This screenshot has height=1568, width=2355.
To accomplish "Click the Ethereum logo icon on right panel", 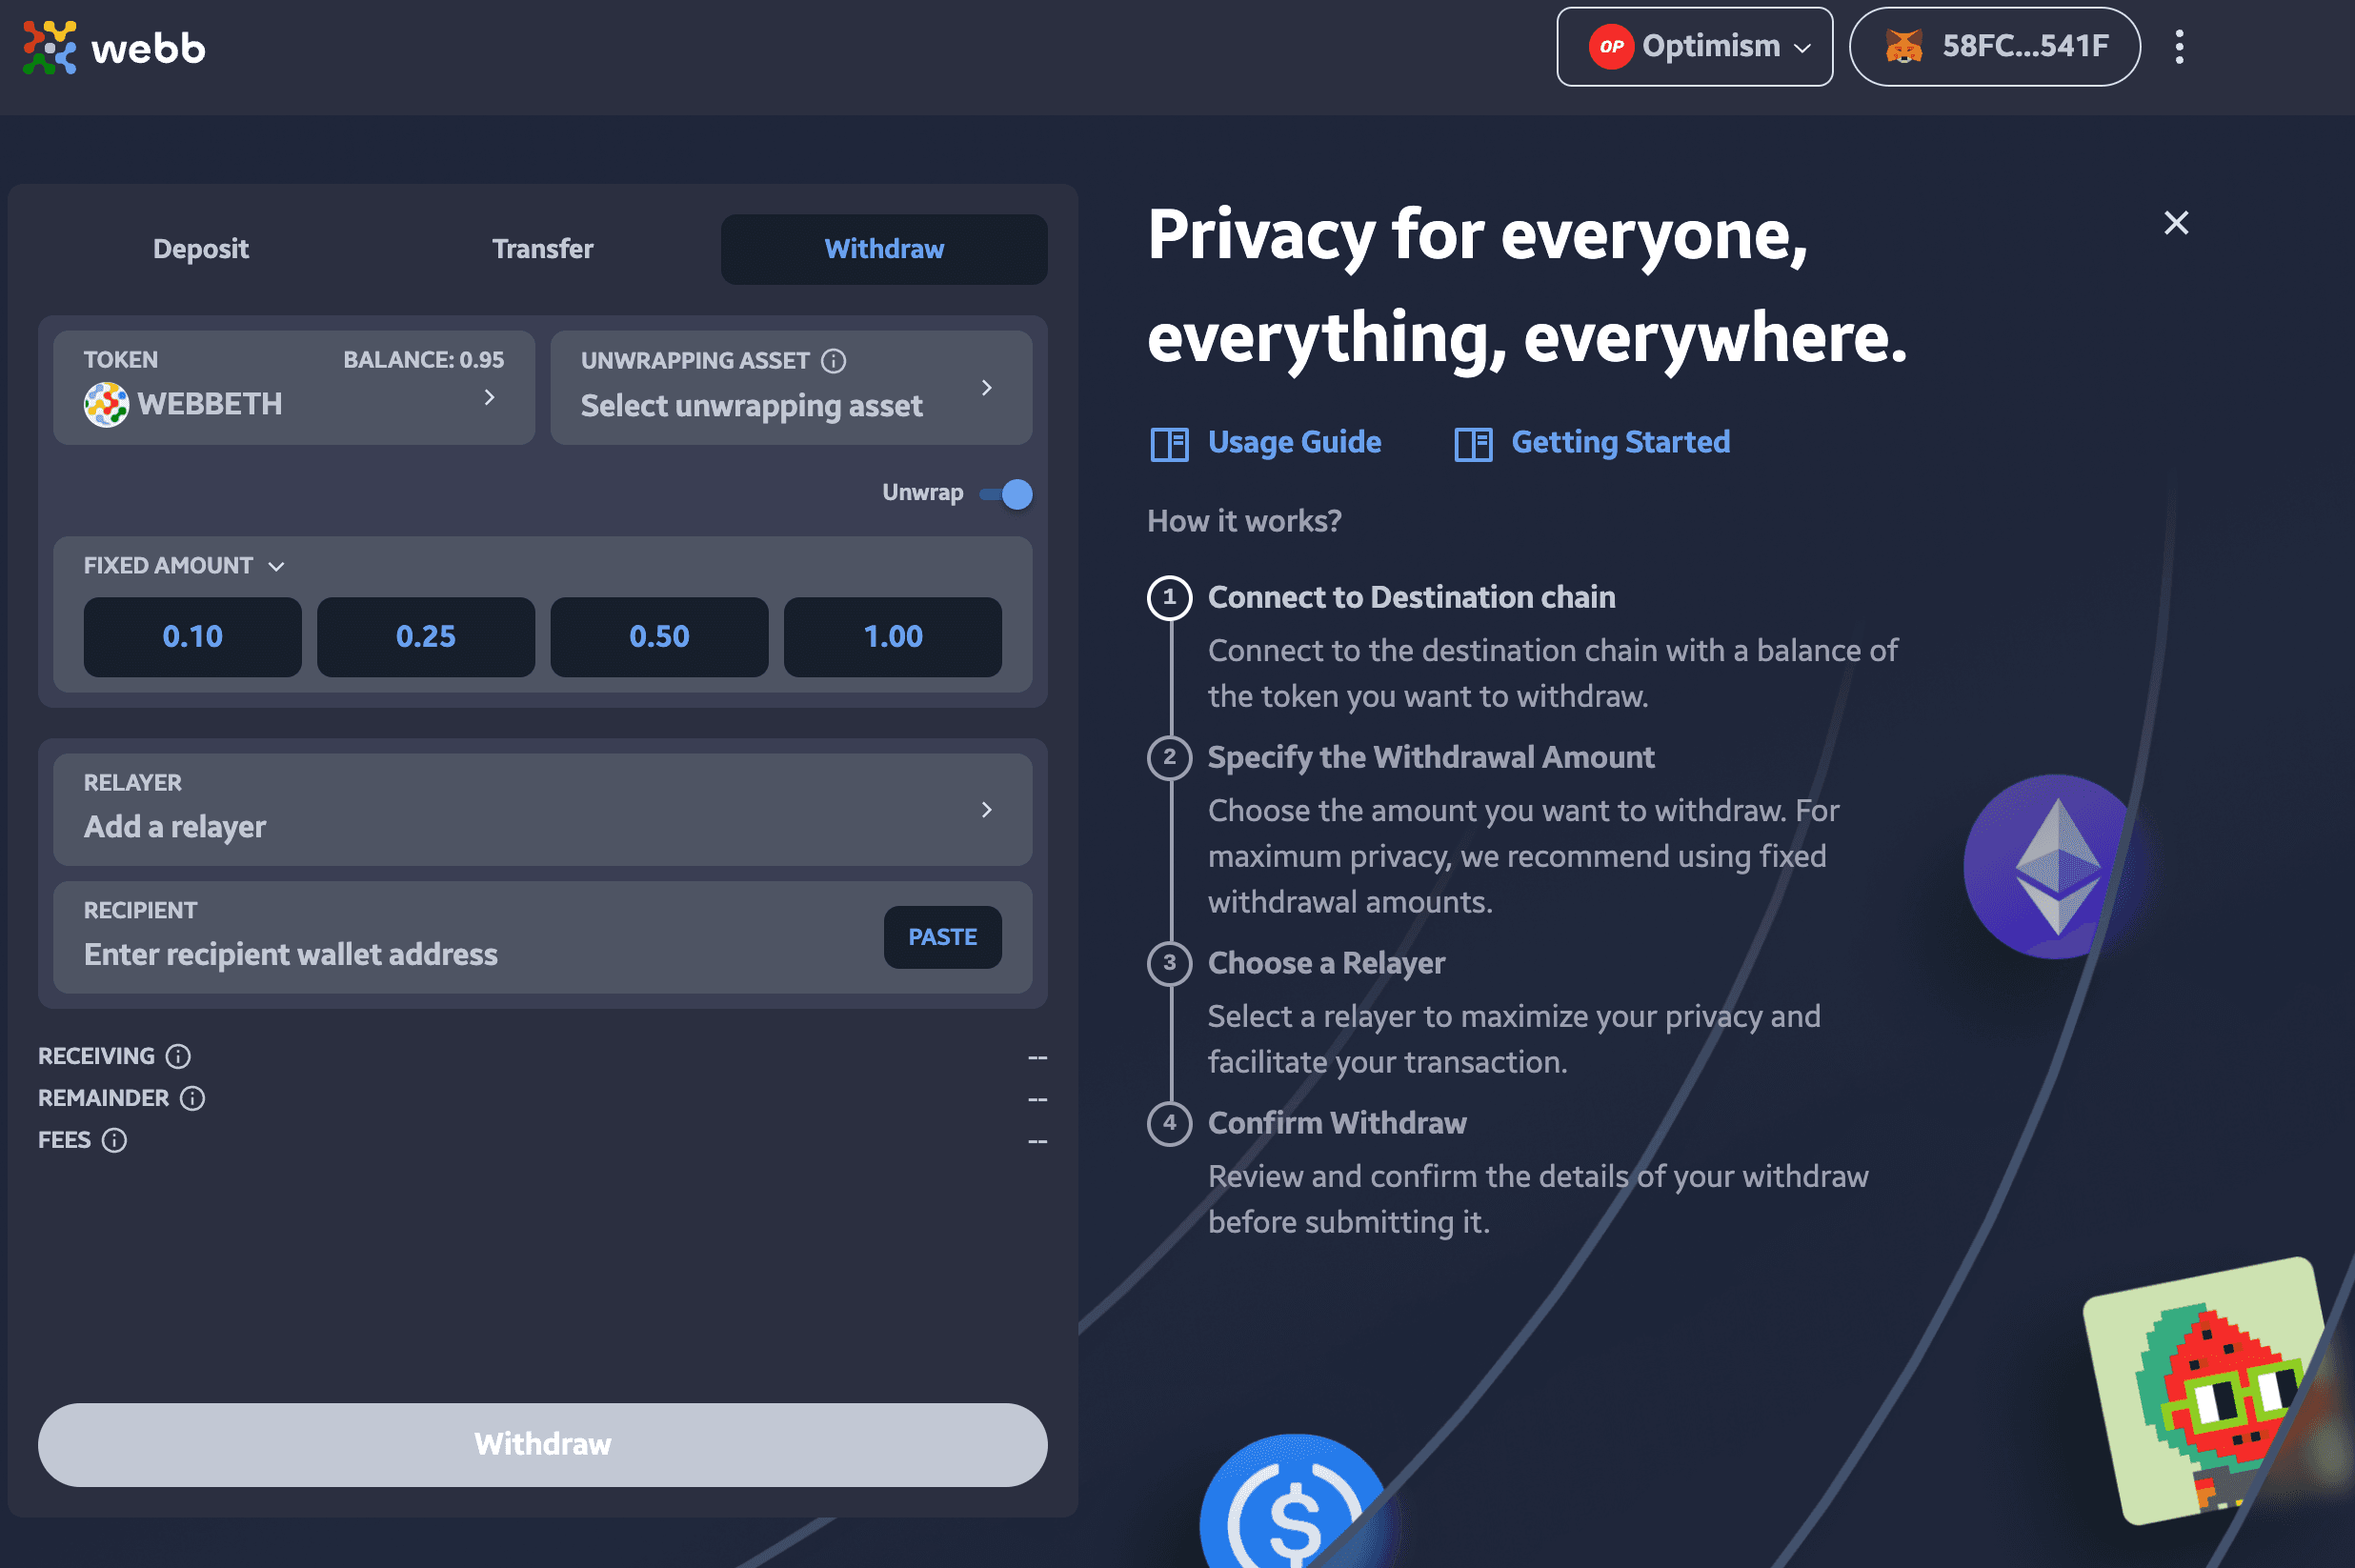I will 2045,861.
